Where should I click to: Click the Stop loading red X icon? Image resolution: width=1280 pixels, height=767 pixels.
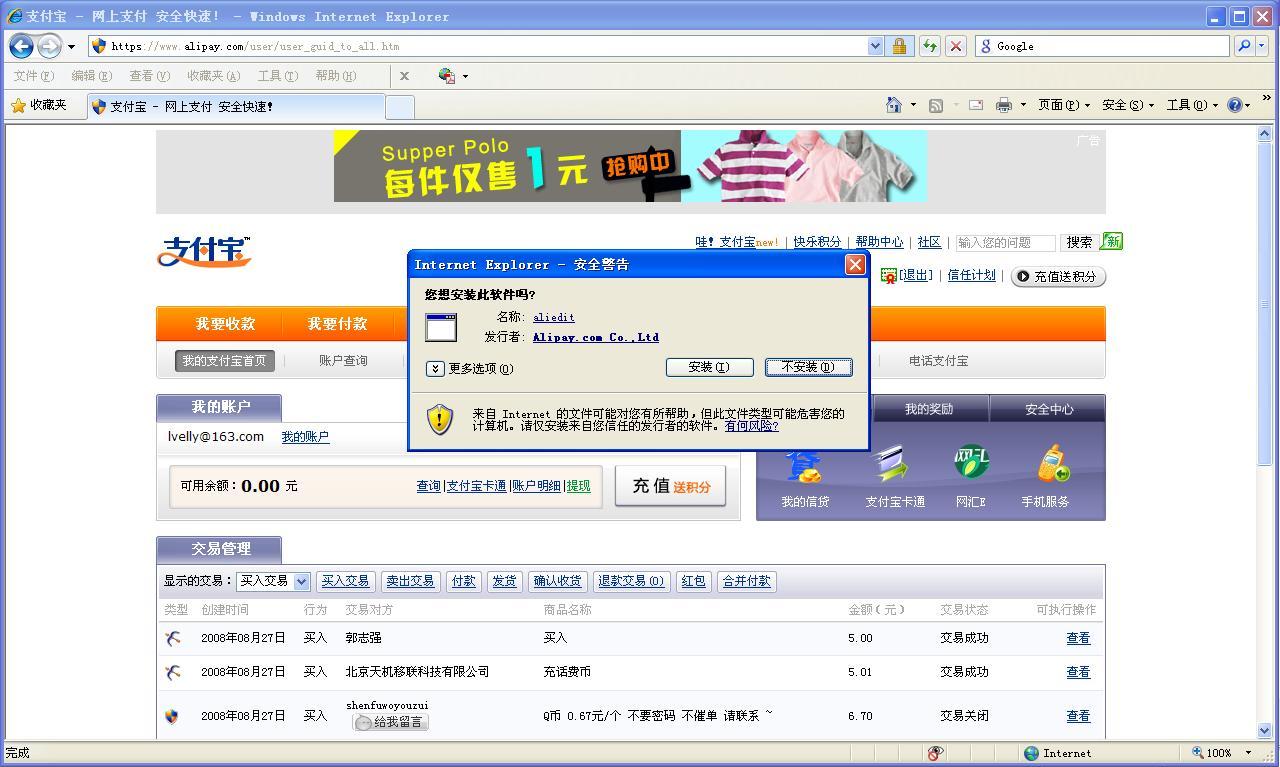coord(956,46)
